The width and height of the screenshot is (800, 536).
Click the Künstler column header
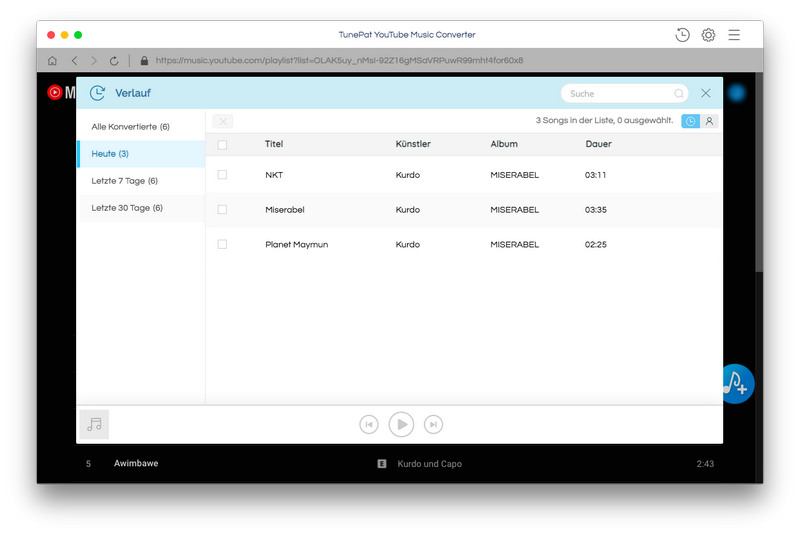[413, 144]
